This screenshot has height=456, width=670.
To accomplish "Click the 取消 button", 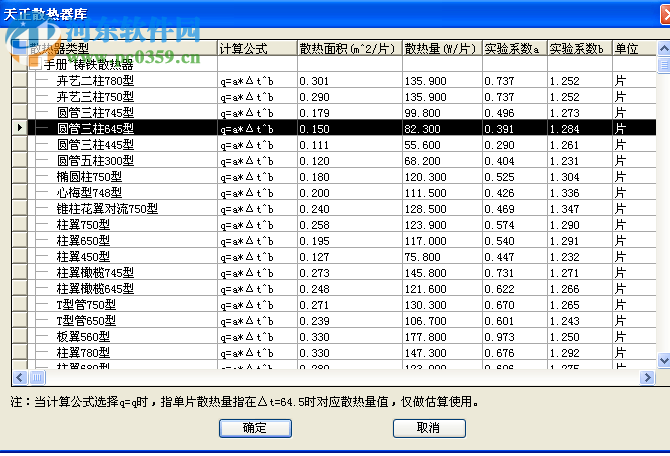I will coord(429,428).
